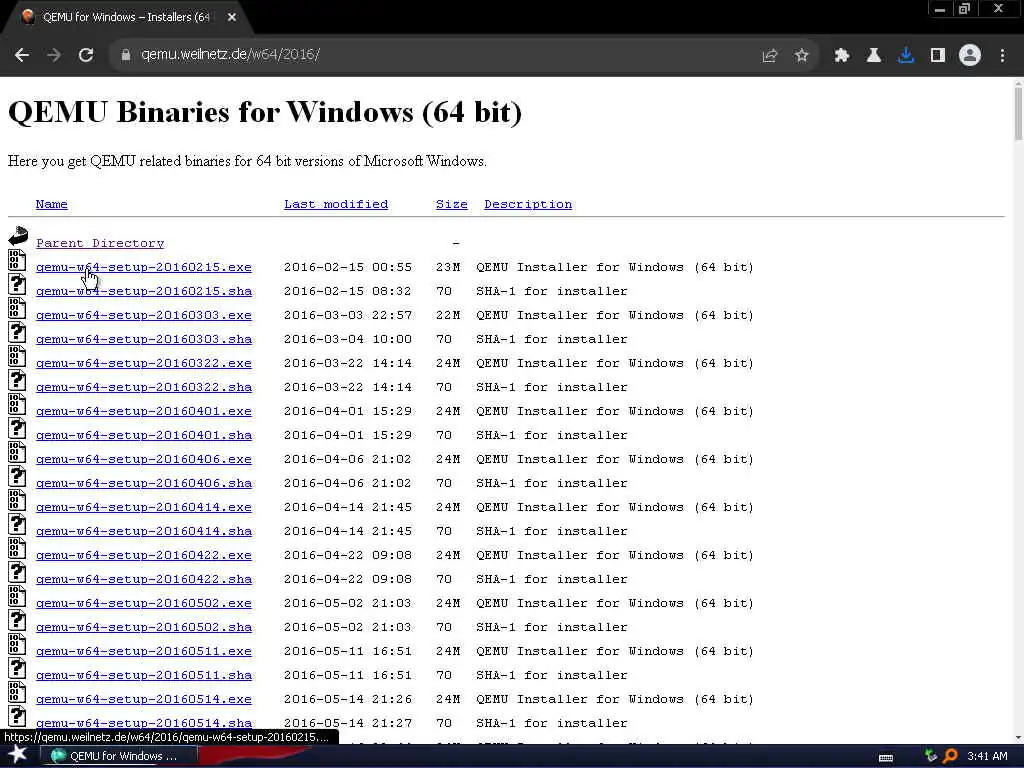Open qemu-w64-setup-20160502.sha file
This screenshot has height=768, width=1024.
point(144,628)
